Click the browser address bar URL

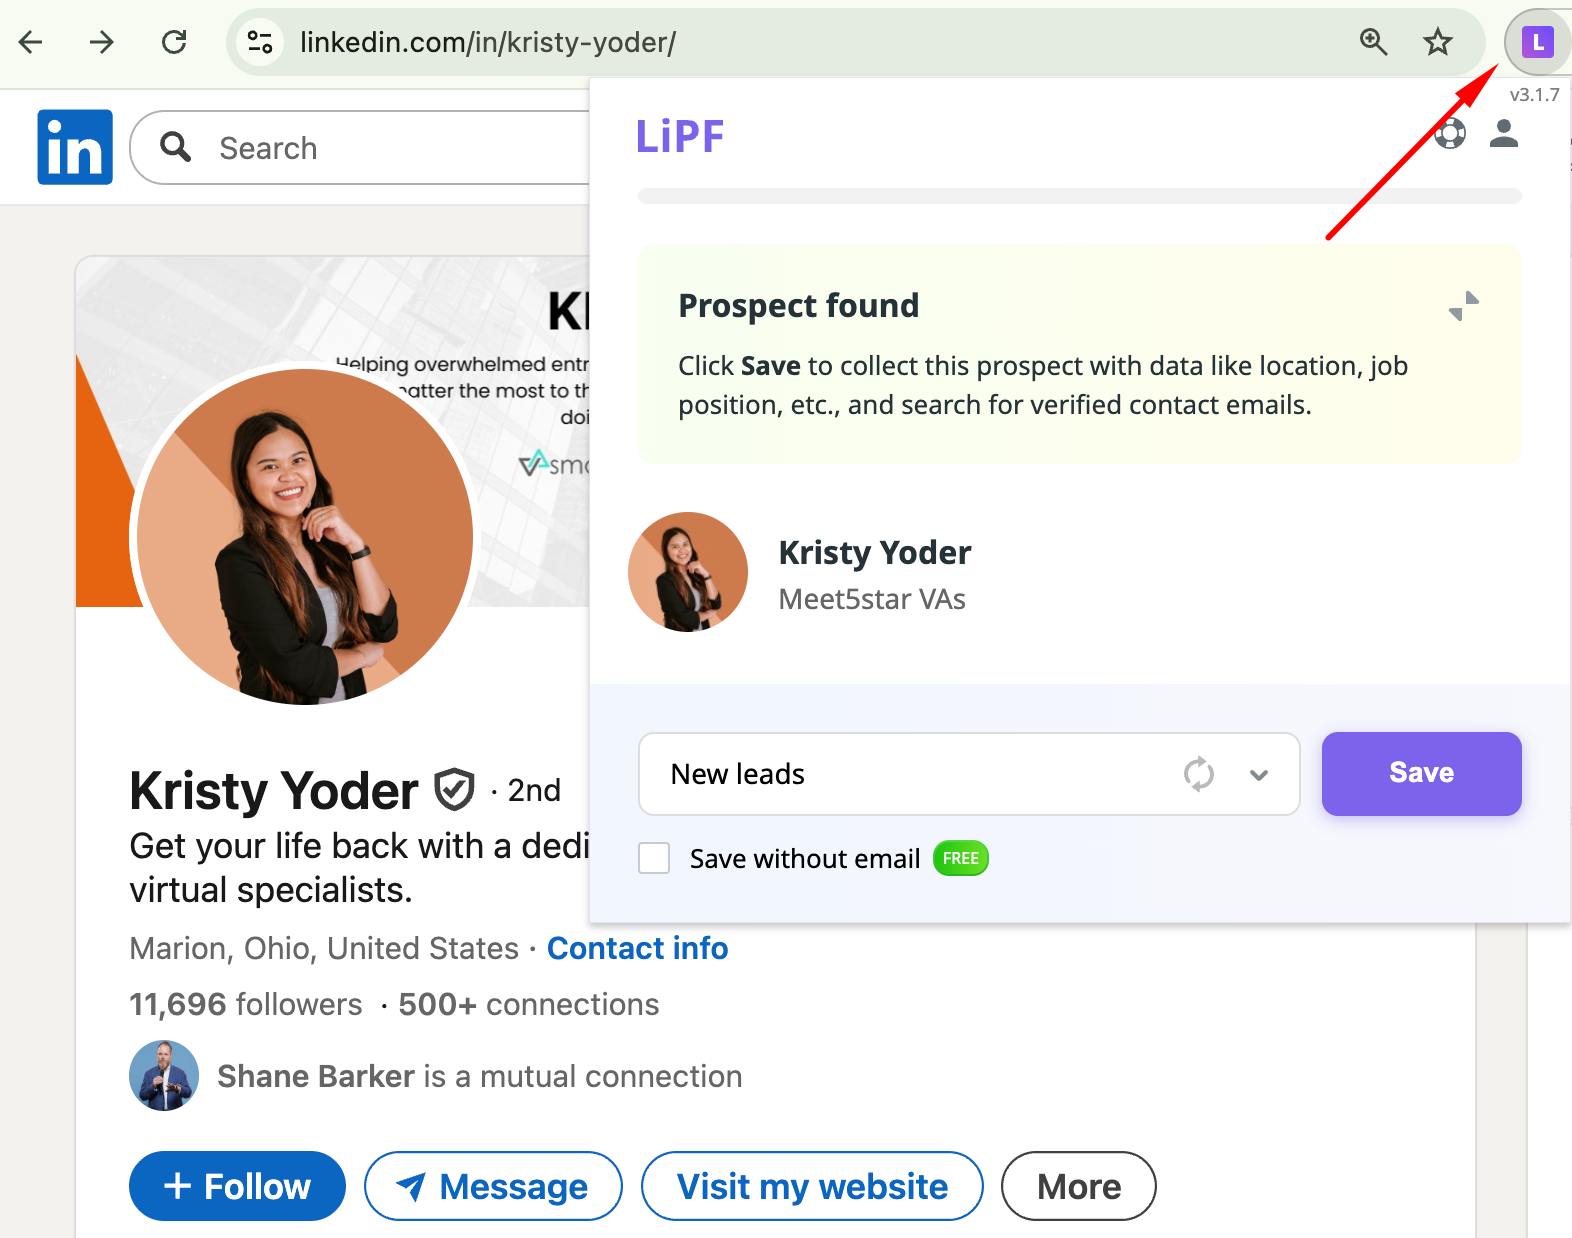pyautogui.click(x=488, y=42)
